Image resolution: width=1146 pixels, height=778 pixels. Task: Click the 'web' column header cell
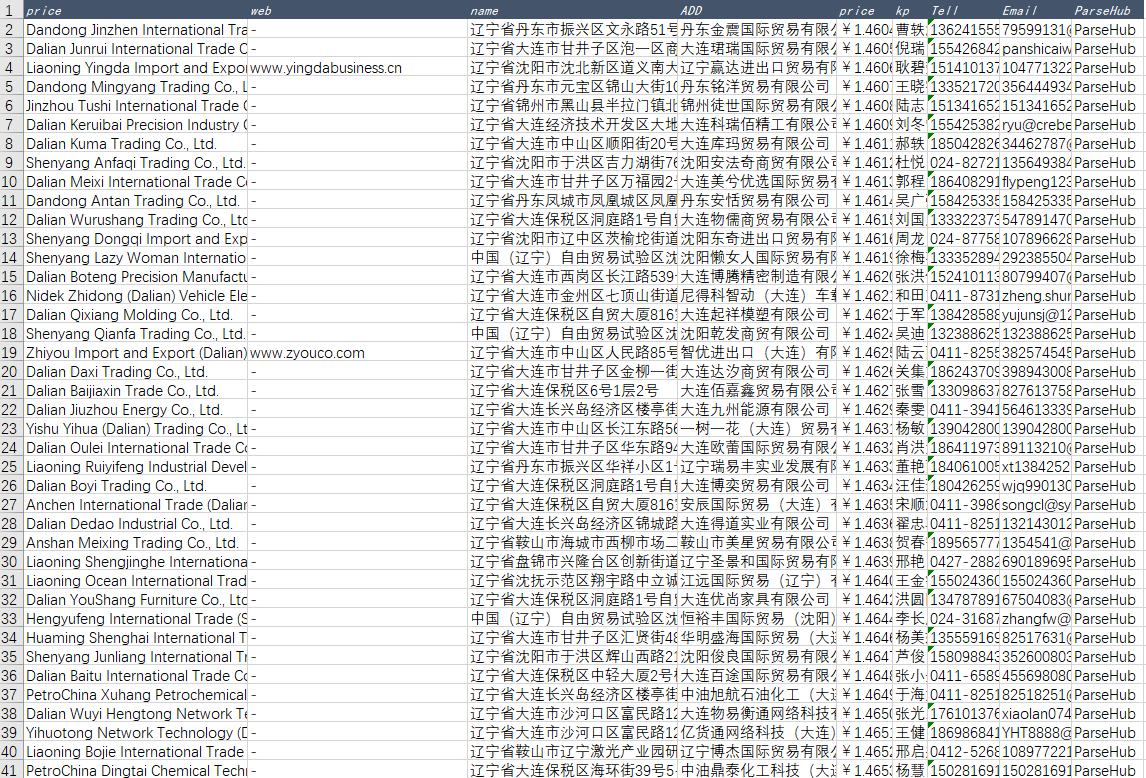tap(358, 10)
